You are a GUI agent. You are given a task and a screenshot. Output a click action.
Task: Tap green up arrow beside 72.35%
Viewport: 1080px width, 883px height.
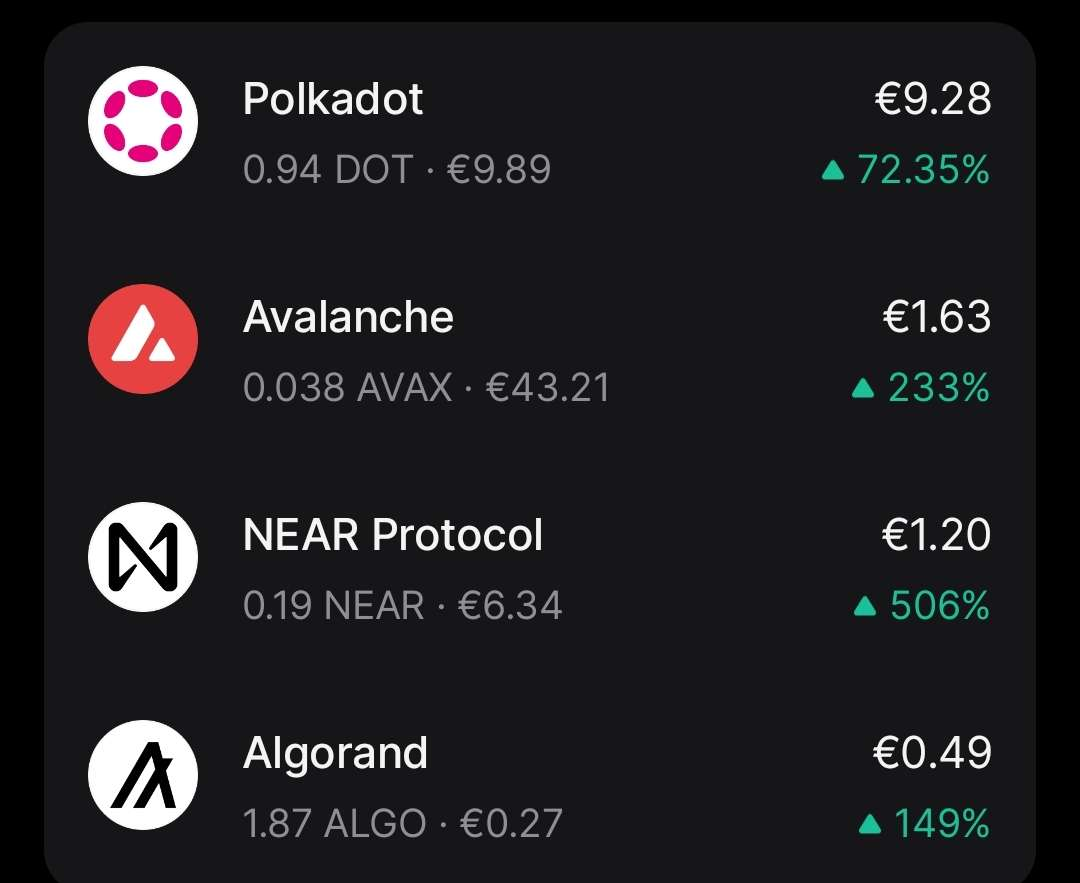(833, 169)
